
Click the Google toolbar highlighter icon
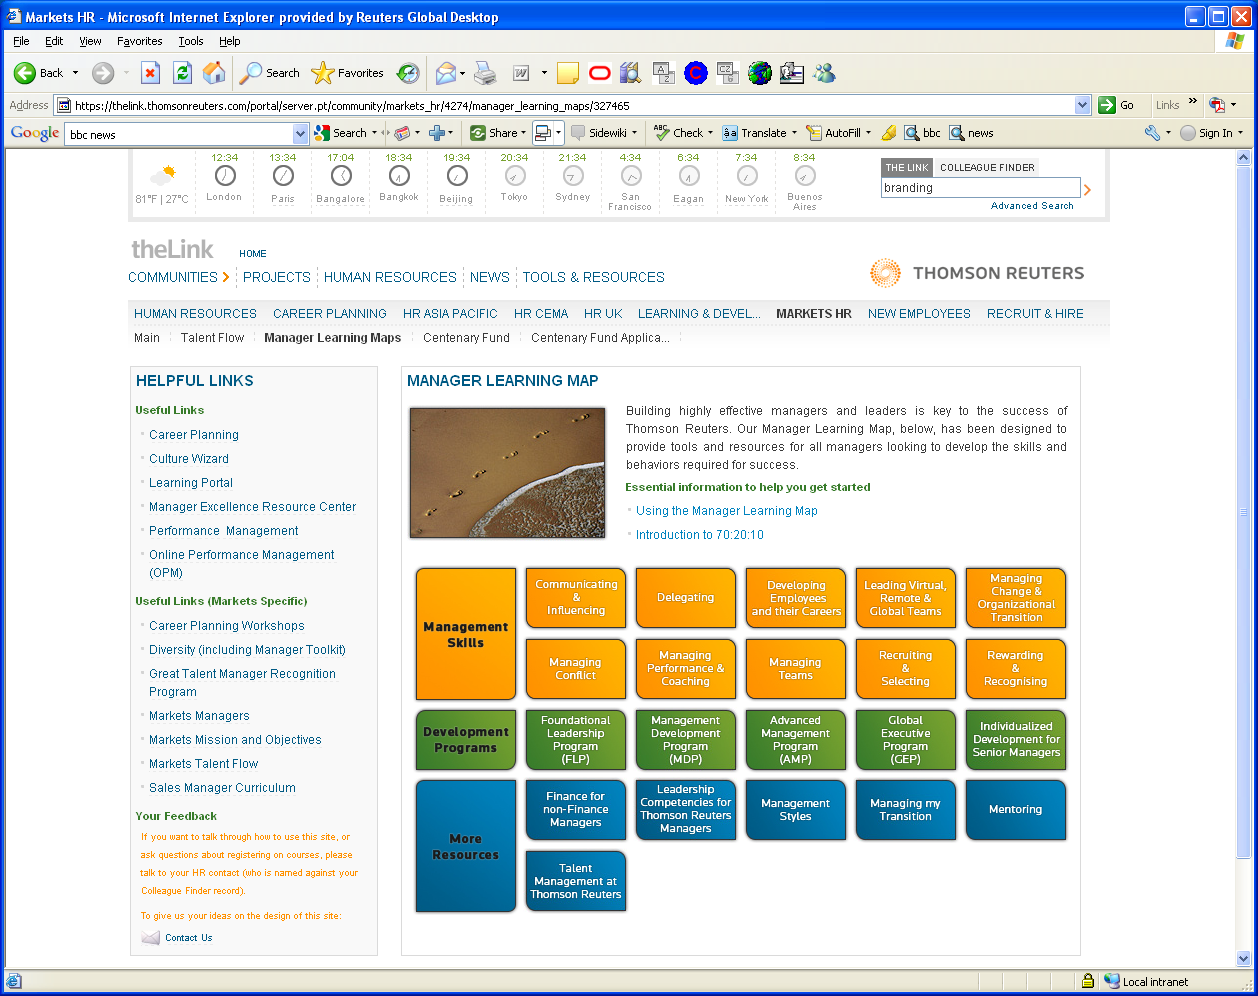[888, 133]
